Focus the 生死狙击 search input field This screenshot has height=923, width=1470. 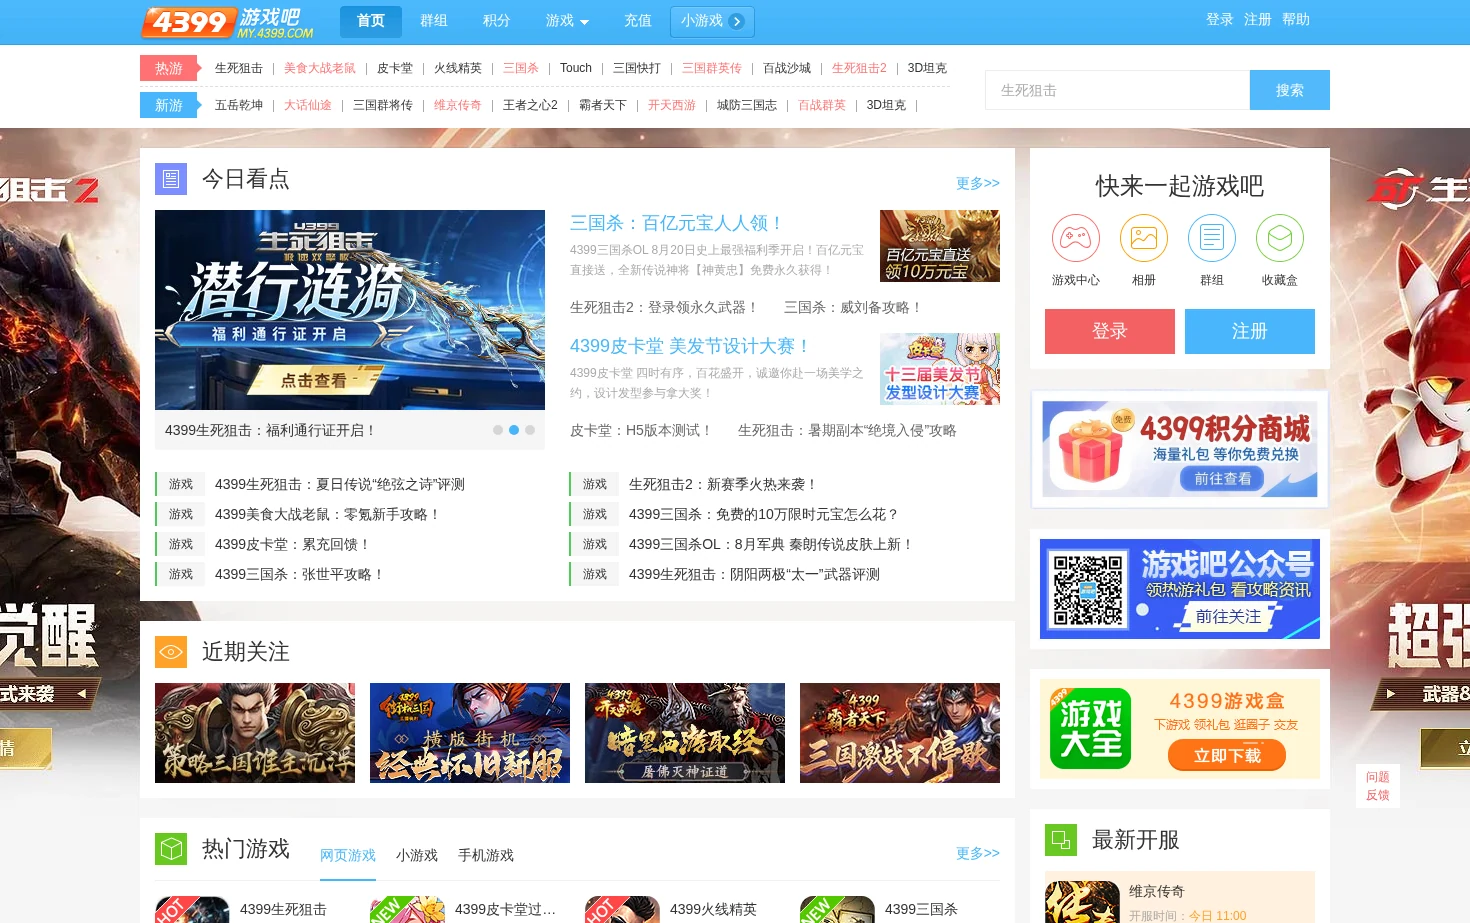coord(1118,90)
